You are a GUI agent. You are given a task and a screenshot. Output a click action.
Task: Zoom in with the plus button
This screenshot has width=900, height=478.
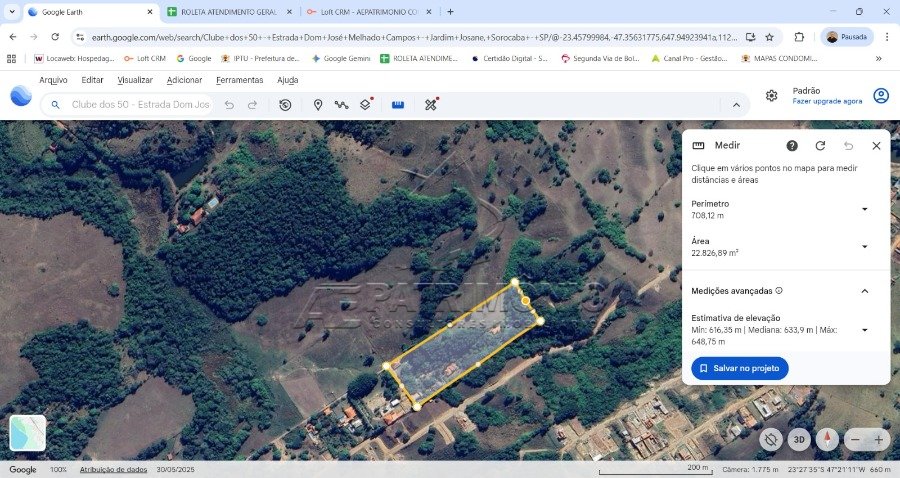(x=878, y=440)
